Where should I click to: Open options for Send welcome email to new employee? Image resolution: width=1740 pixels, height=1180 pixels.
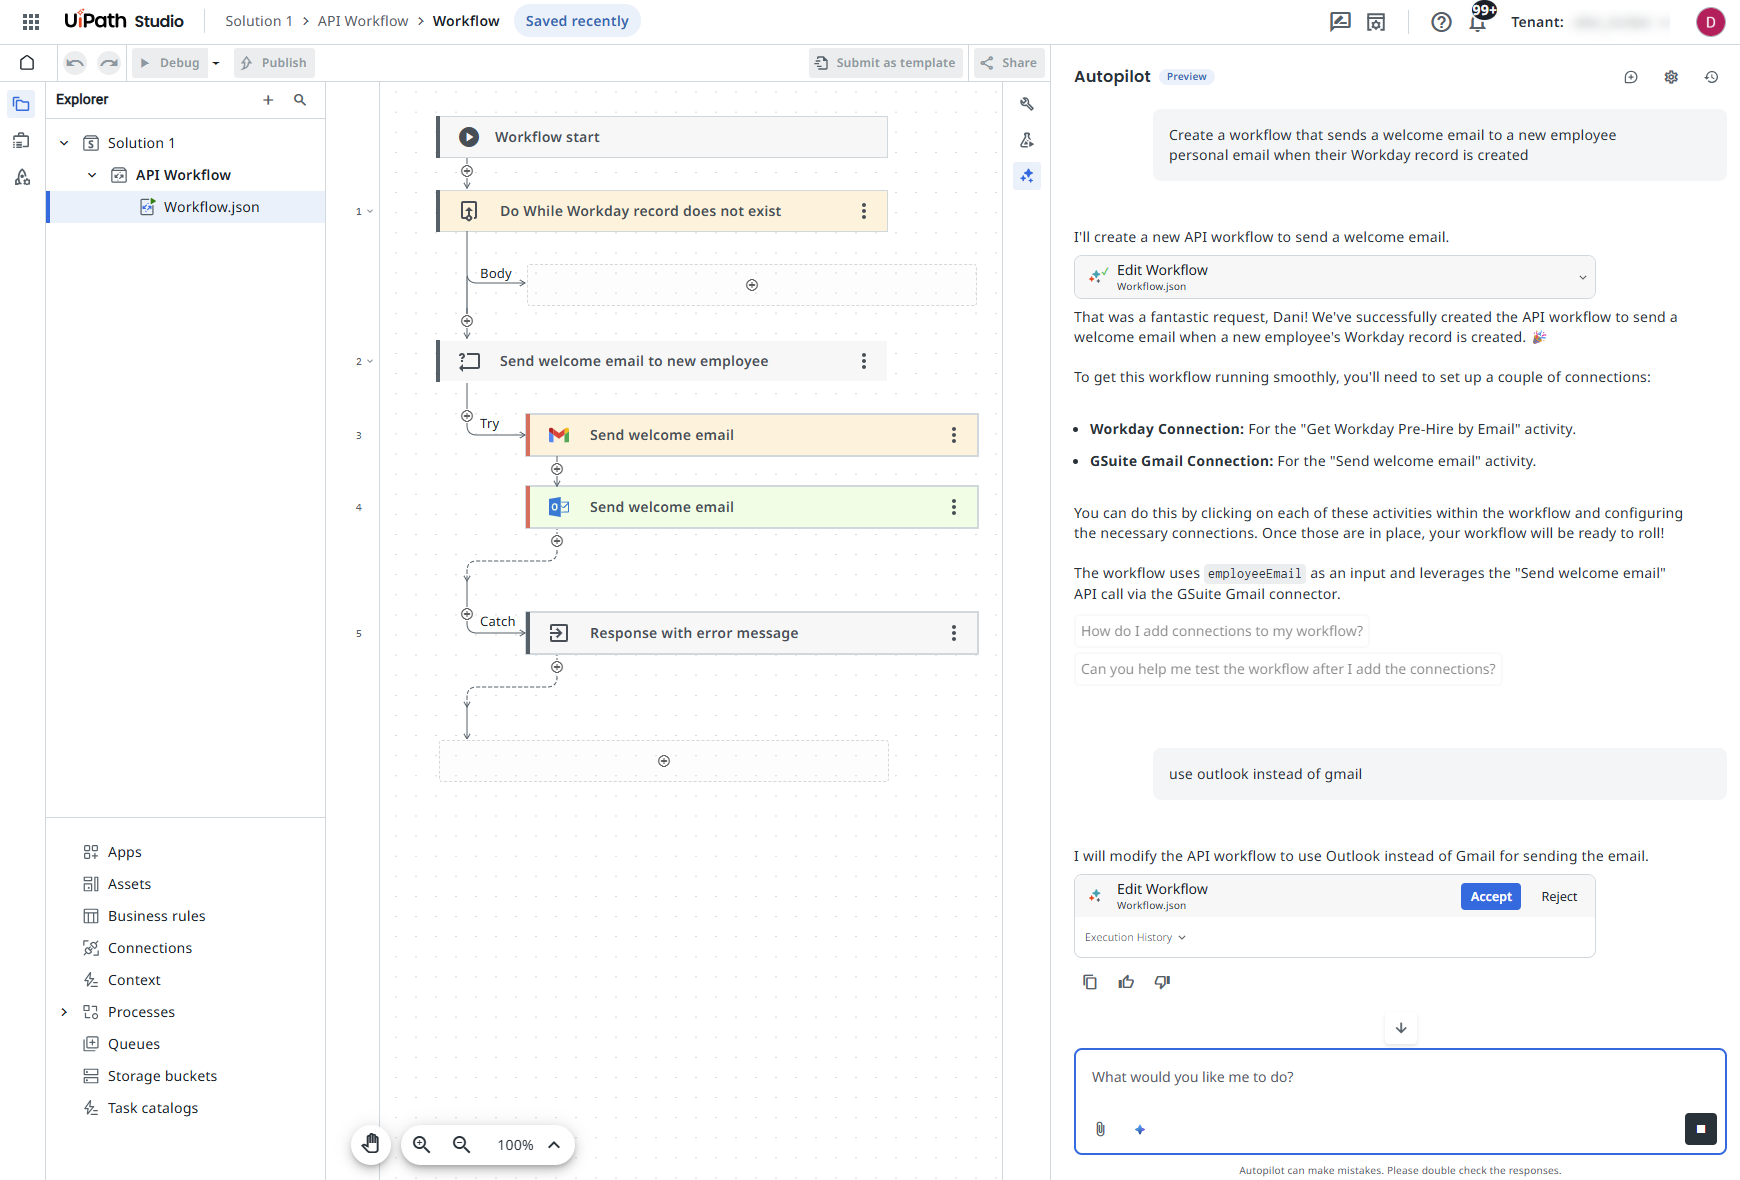(864, 361)
